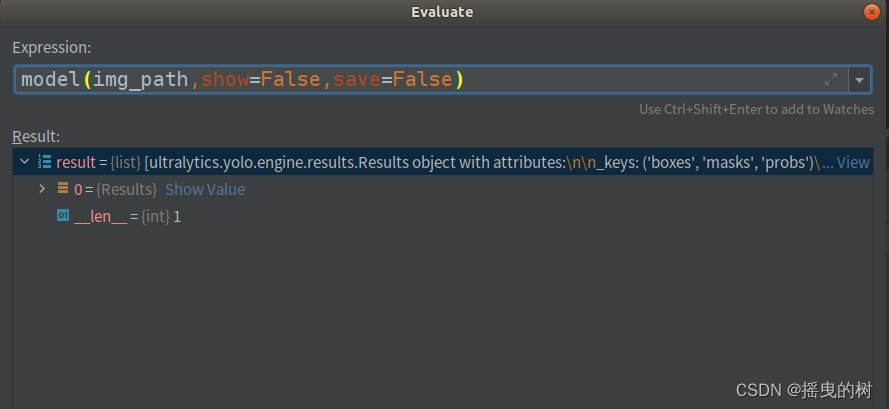Image resolution: width=889 pixels, height=409 pixels.
Task: Click the Result: label
Action: point(36,136)
